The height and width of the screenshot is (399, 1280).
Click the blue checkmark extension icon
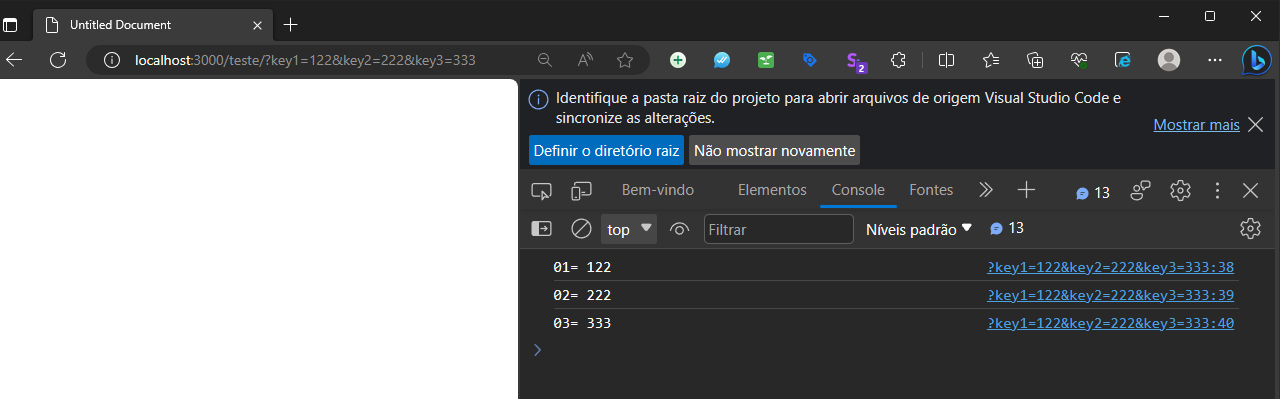click(722, 60)
